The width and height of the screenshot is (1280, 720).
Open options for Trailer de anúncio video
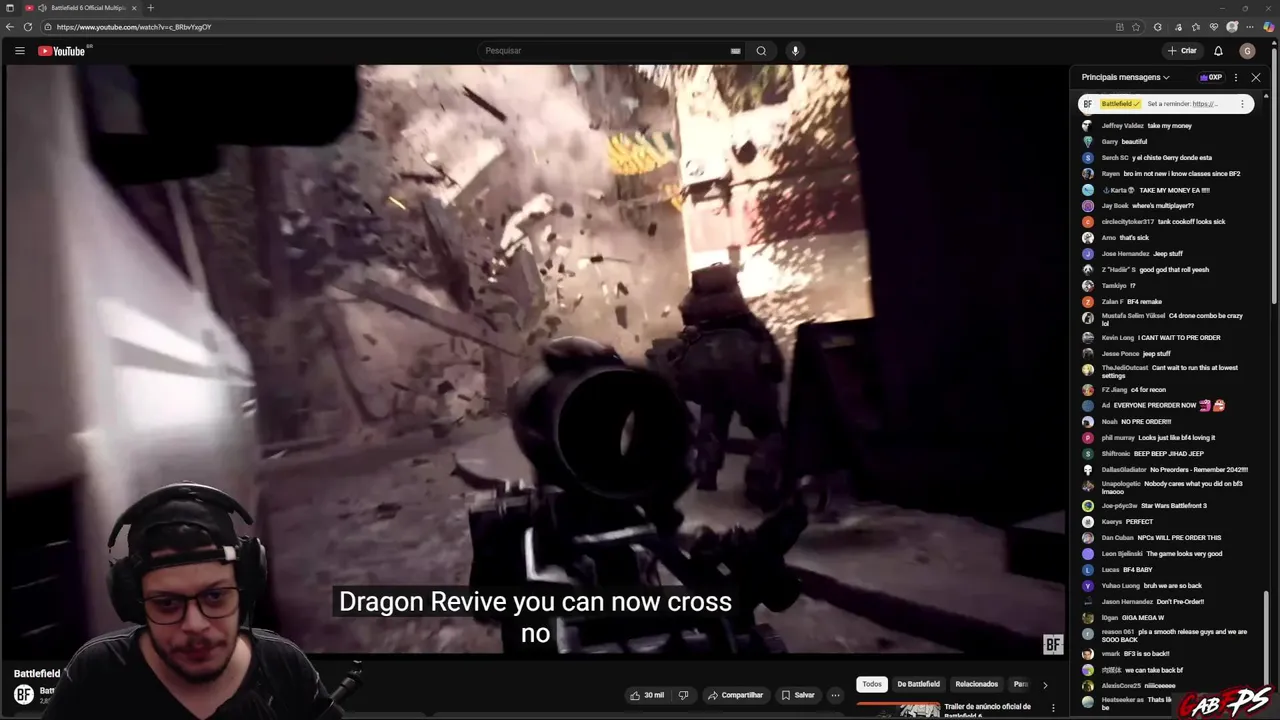coord(1053,708)
